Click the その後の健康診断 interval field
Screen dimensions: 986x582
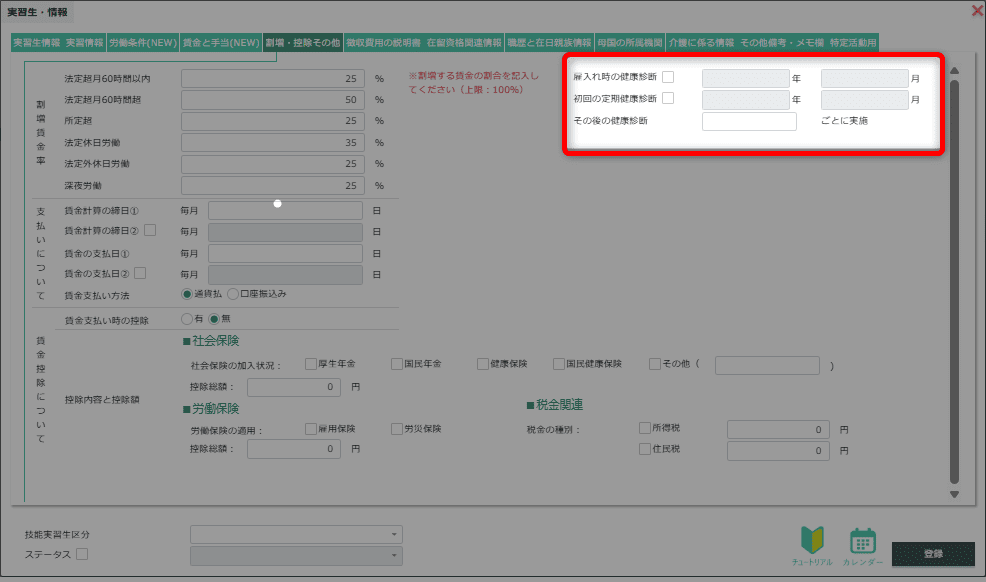(750, 121)
